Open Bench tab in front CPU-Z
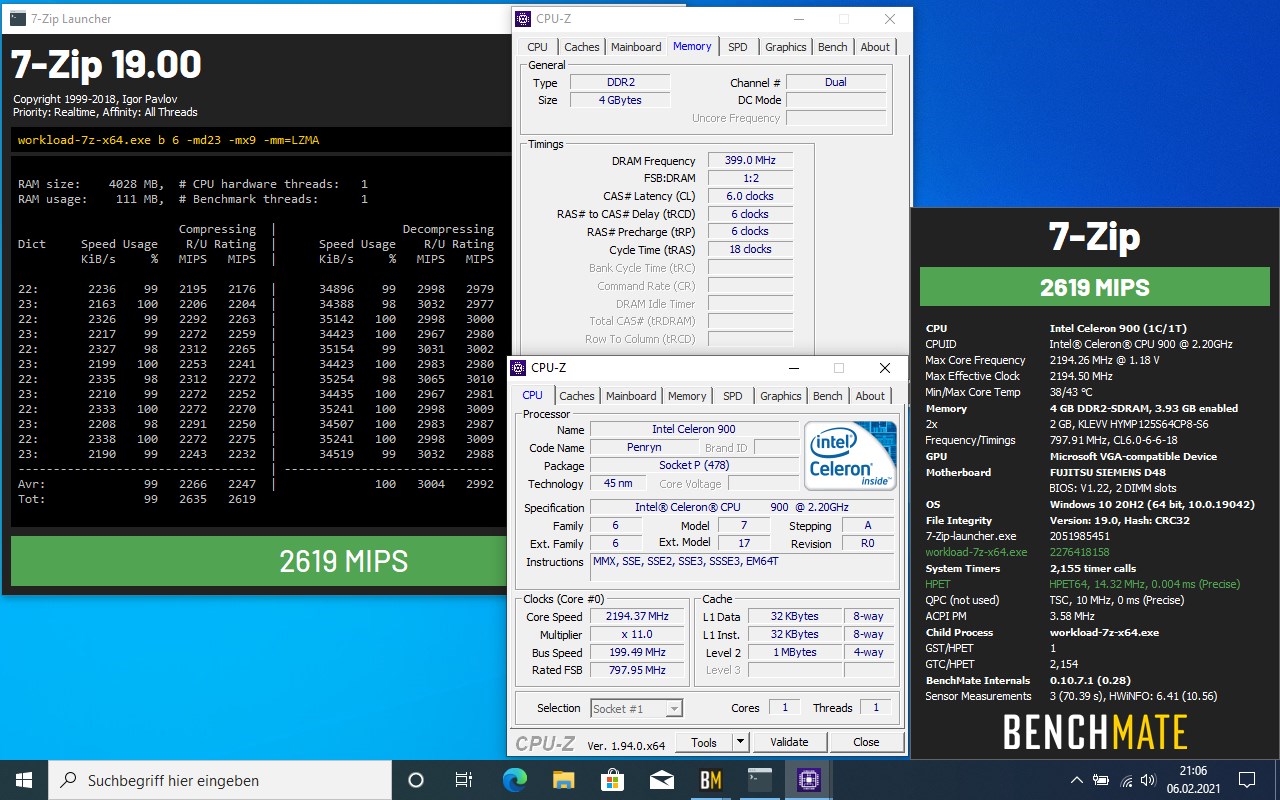1280x800 pixels. 828,396
